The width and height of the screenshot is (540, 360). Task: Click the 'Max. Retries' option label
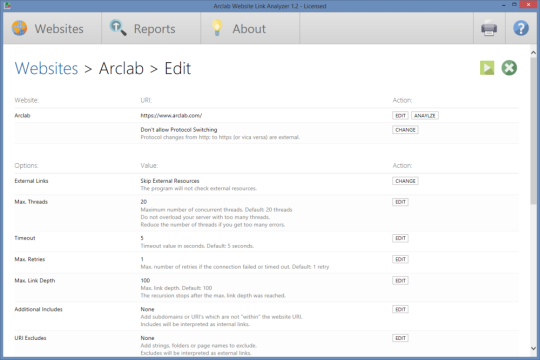tap(30, 259)
